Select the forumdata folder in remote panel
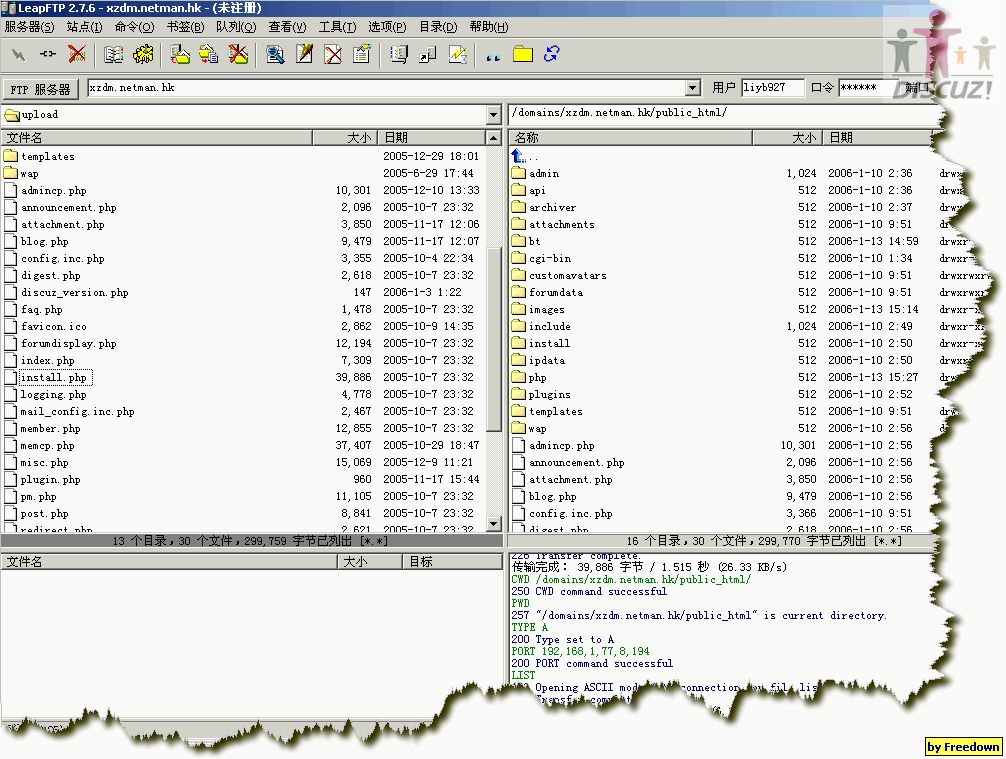1006x759 pixels. (556, 293)
